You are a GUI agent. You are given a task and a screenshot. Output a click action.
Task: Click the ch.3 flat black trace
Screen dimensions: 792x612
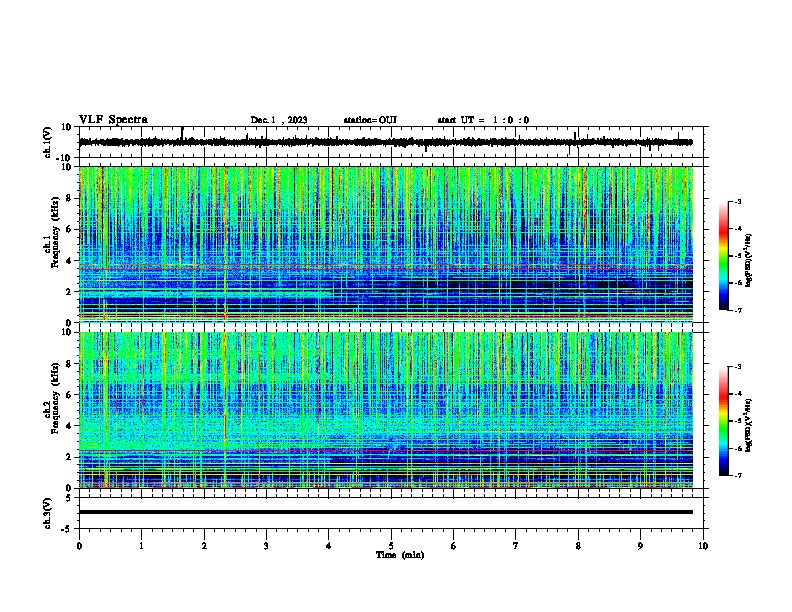(x=386, y=512)
